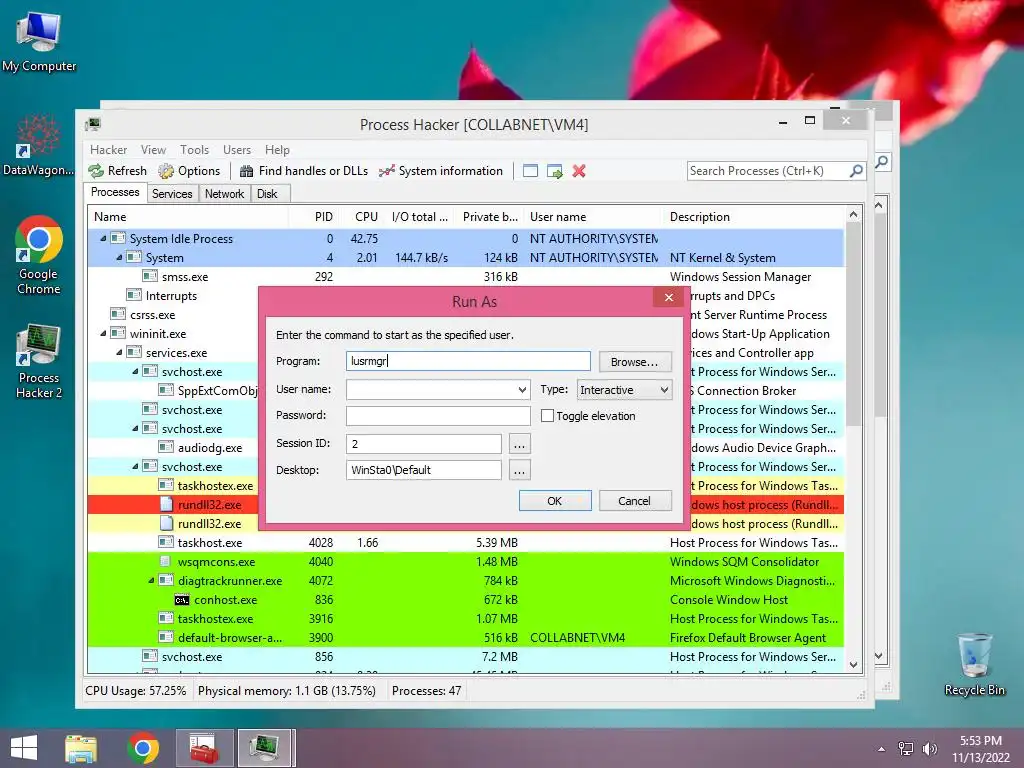Open Chrome from the taskbar
Image resolution: width=1024 pixels, height=768 pixels.
(143, 748)
